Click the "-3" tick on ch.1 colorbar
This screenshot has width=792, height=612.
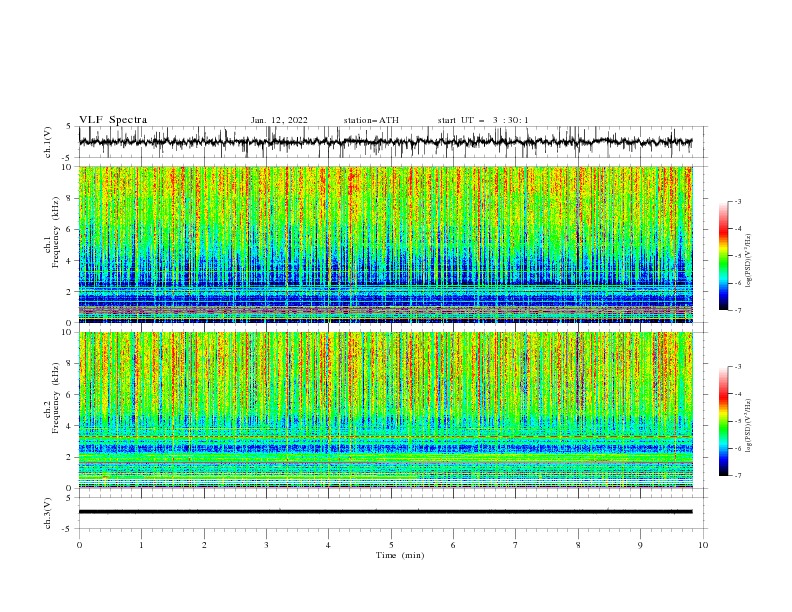(738, 201)
